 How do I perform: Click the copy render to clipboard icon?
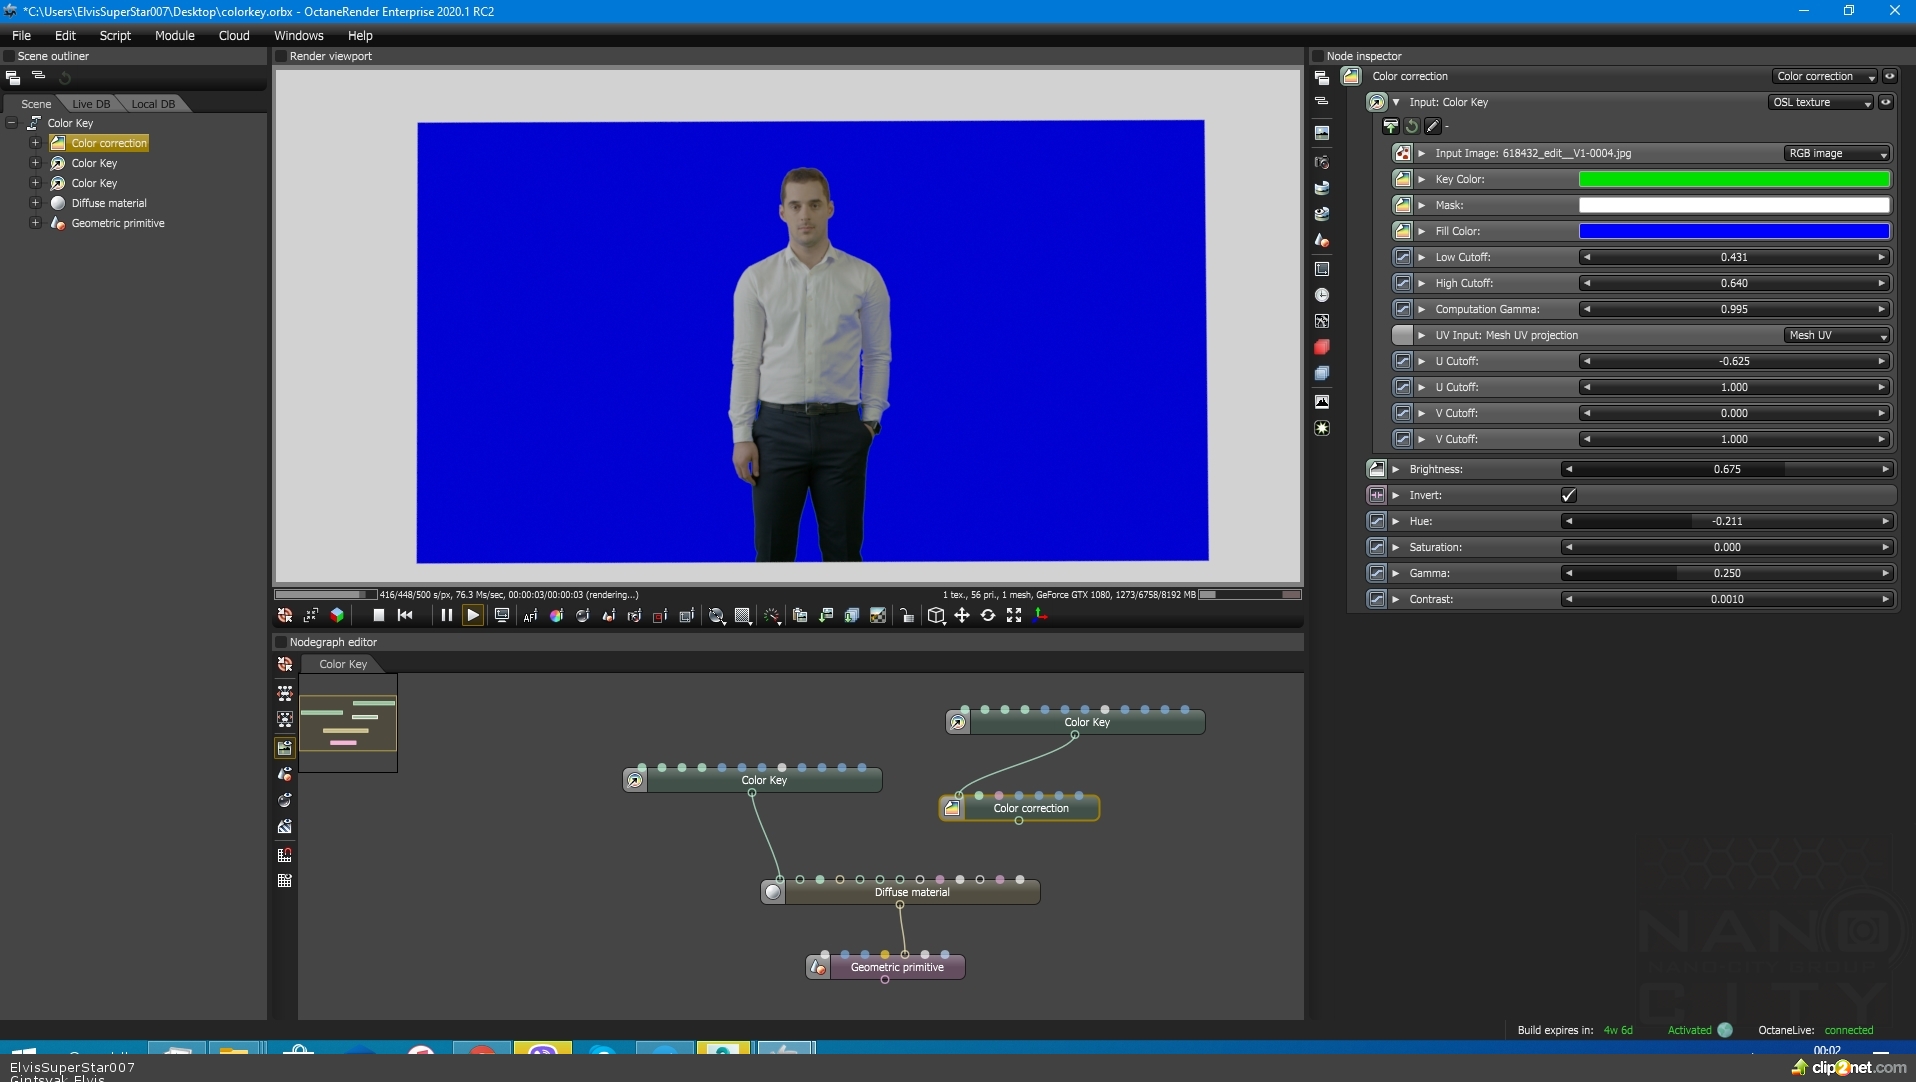coord(800,616)
